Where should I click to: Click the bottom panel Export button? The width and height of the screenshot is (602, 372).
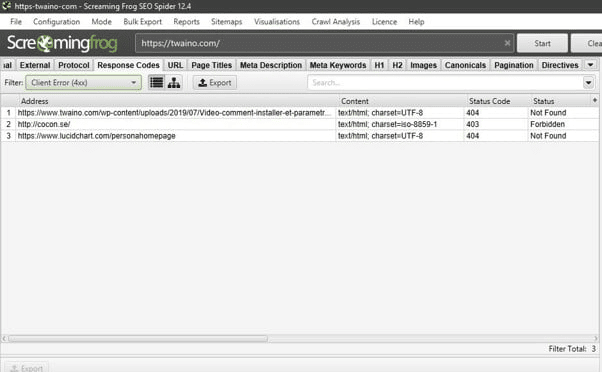(27, 368)
